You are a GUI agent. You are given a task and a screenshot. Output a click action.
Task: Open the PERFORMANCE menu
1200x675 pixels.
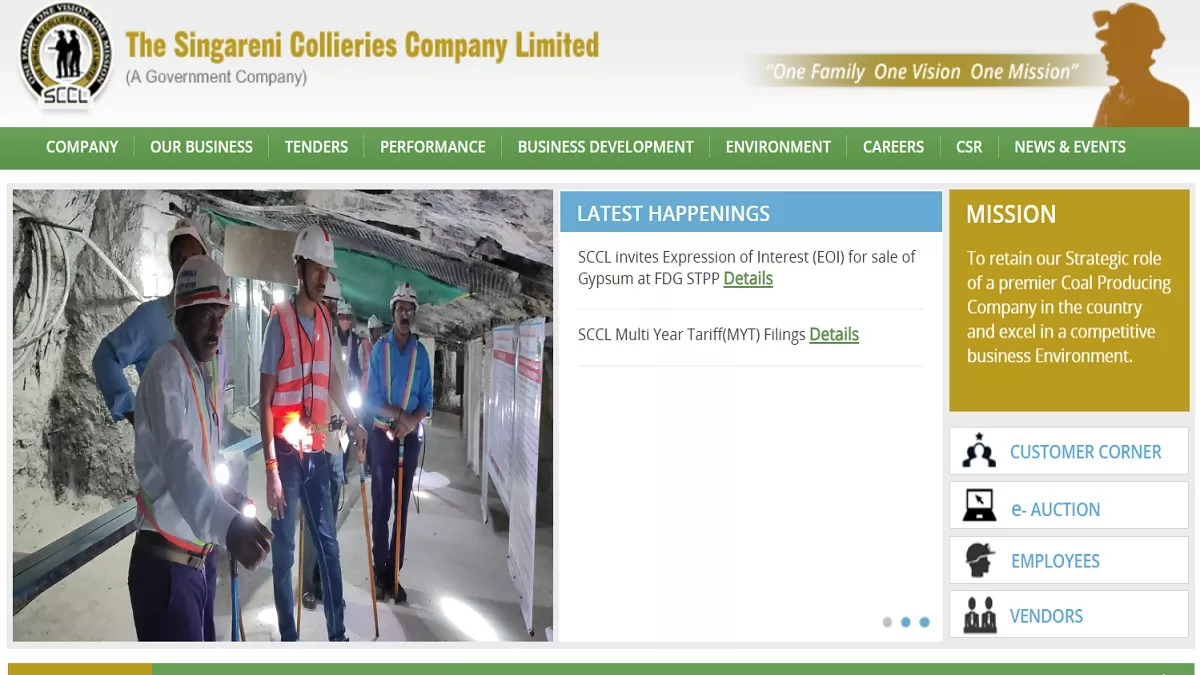coord(433,147)
